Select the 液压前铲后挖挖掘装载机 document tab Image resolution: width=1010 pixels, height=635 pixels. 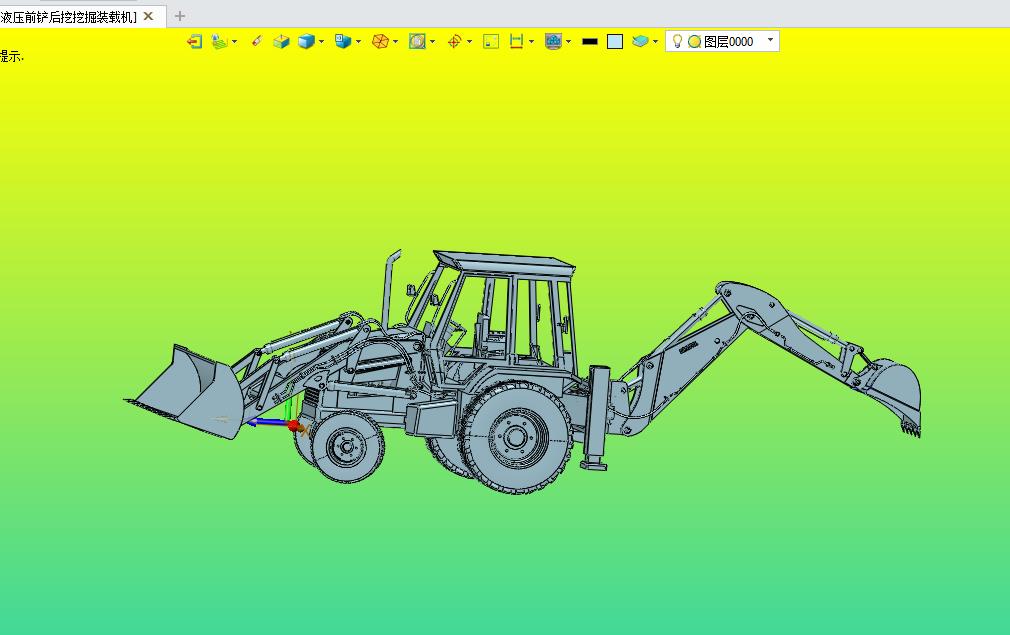(69, 17)
